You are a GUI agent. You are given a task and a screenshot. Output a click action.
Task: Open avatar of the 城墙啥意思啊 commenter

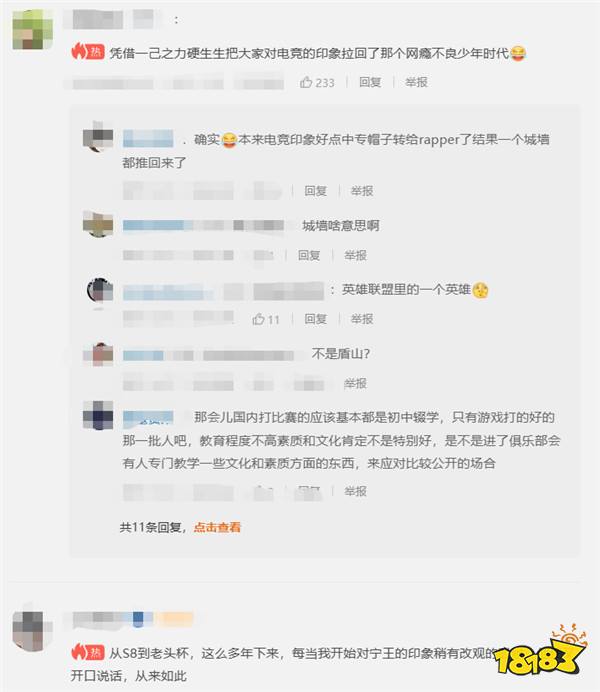click(x=98, y=224)
